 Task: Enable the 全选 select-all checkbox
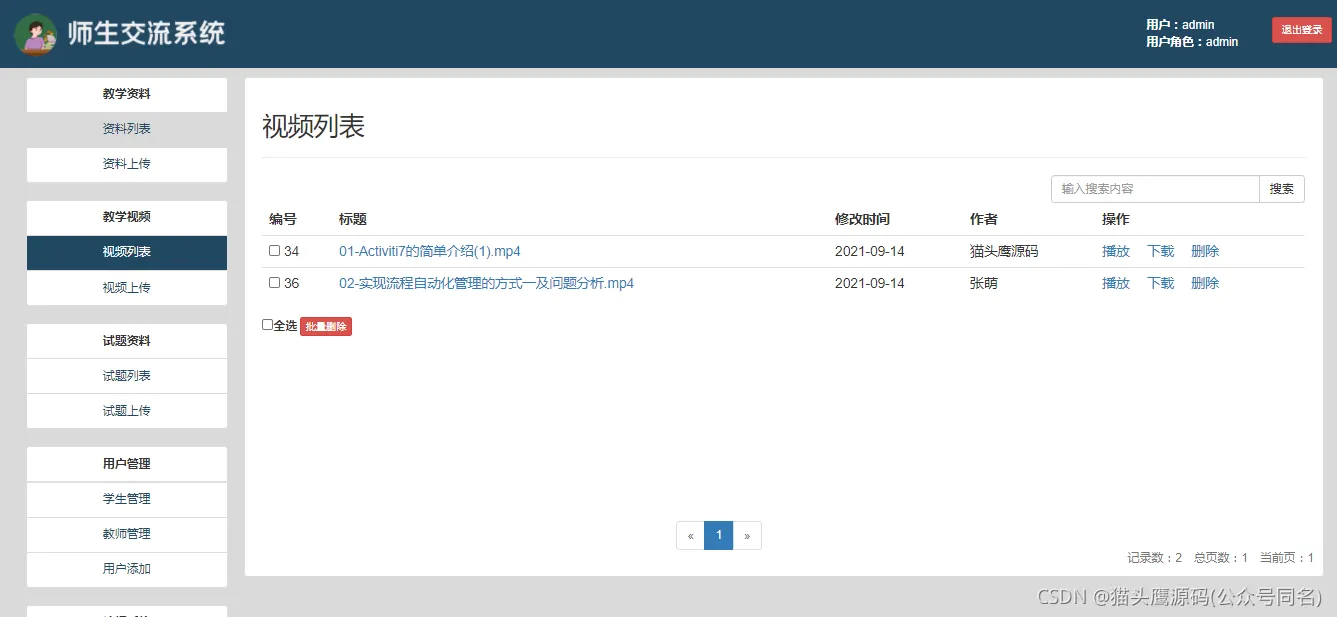(267, 325)
